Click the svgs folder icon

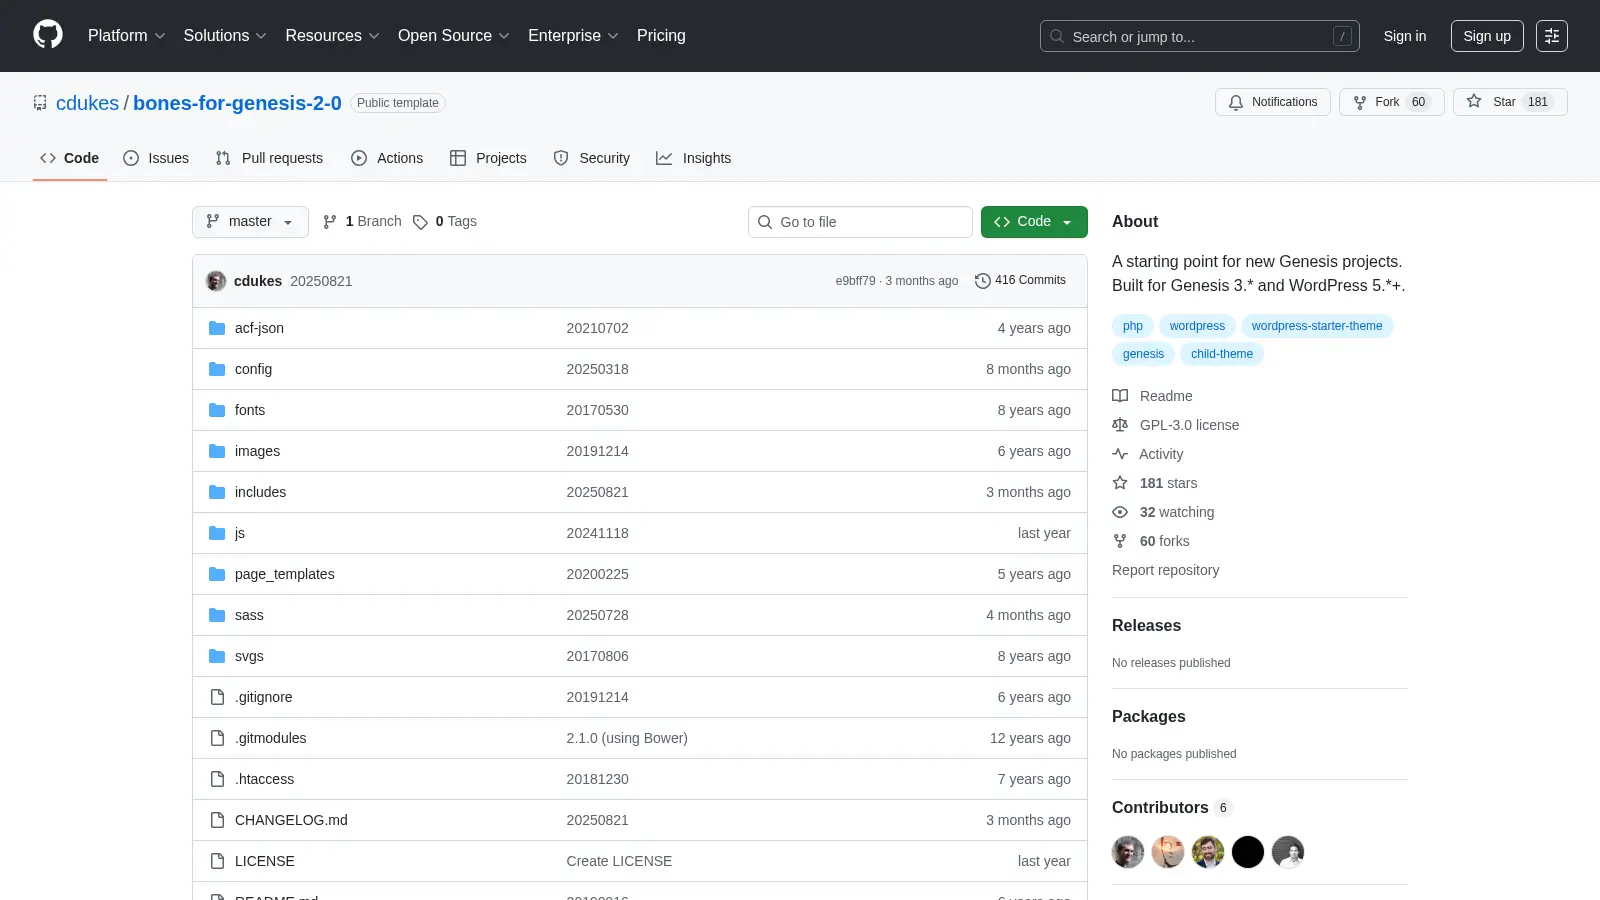pos(217,656)
